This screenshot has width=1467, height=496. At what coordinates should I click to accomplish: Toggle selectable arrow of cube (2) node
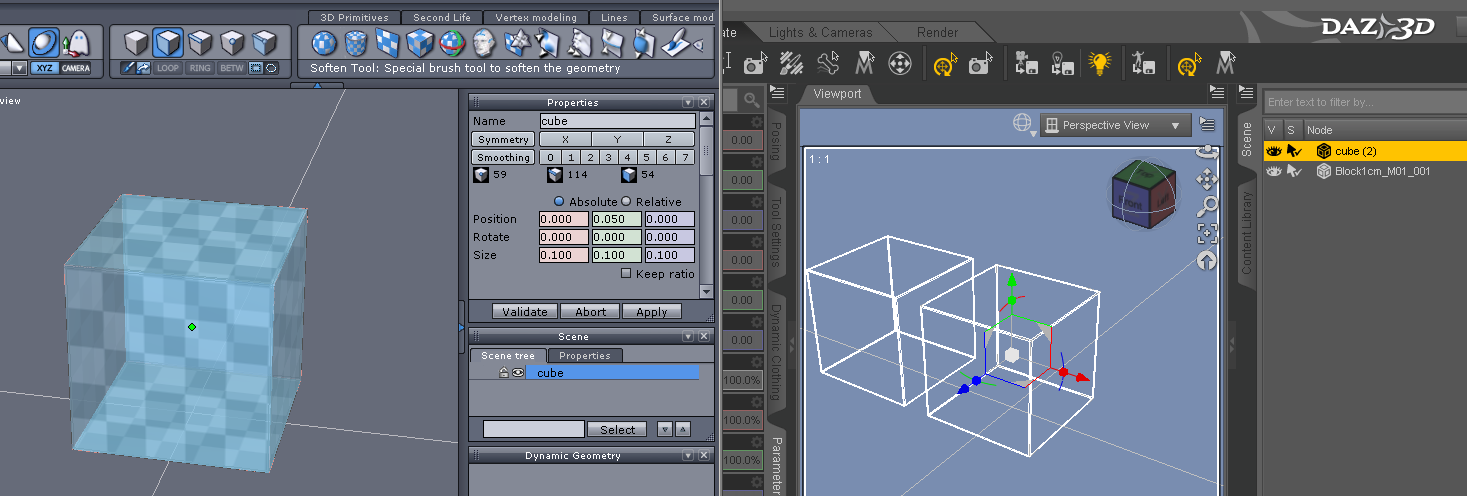point(1293,151)
